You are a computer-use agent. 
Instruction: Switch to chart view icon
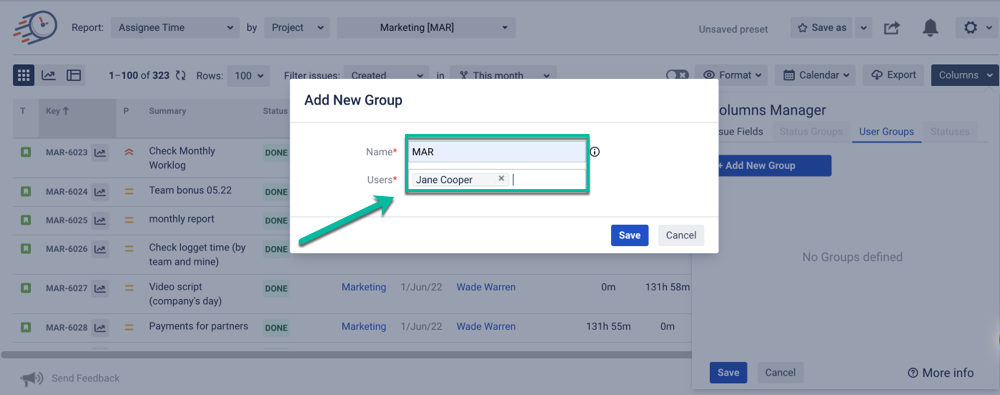point(48,75)
